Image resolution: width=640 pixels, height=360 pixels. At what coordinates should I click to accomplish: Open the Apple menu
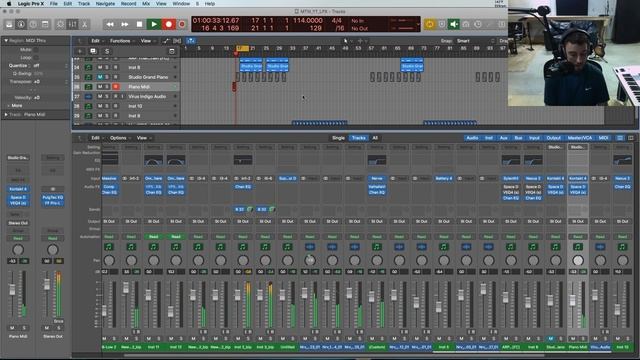point(9,4)
